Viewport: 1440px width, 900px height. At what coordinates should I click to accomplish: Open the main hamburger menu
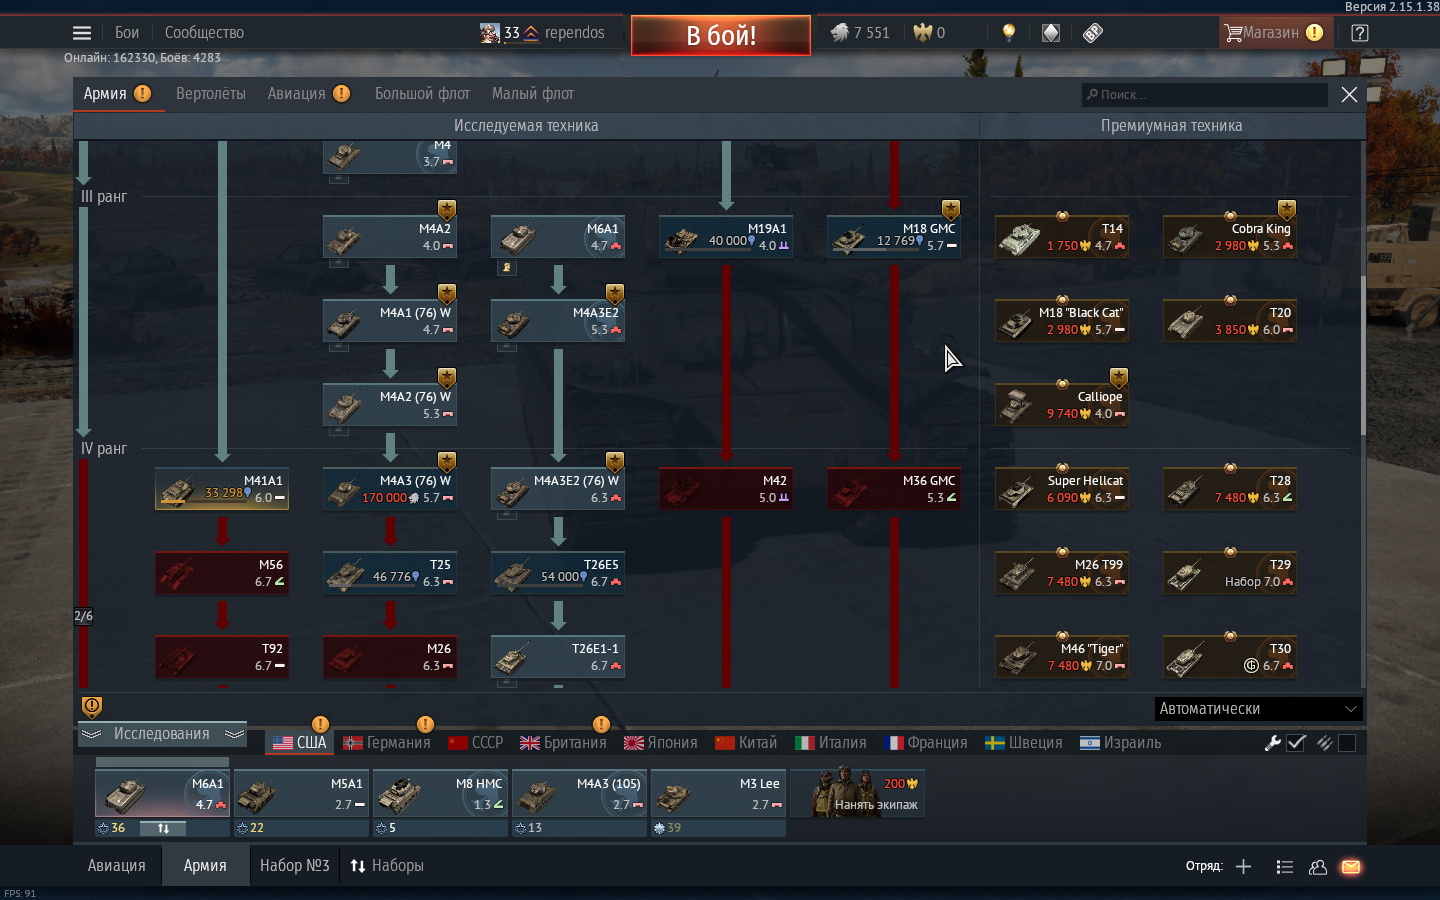(82, 33)
